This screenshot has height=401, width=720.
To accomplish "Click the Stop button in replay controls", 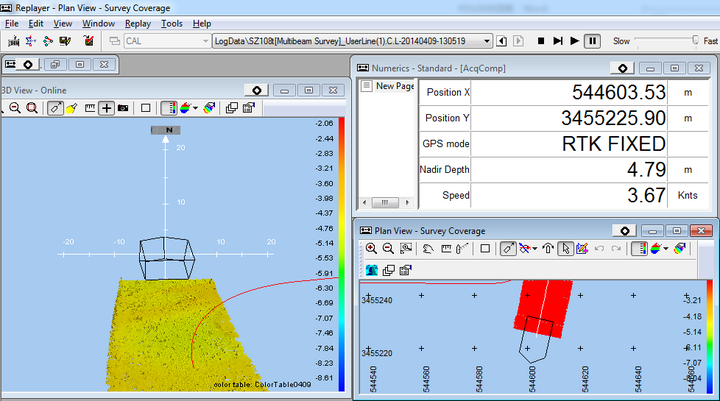I will point(540,41).
